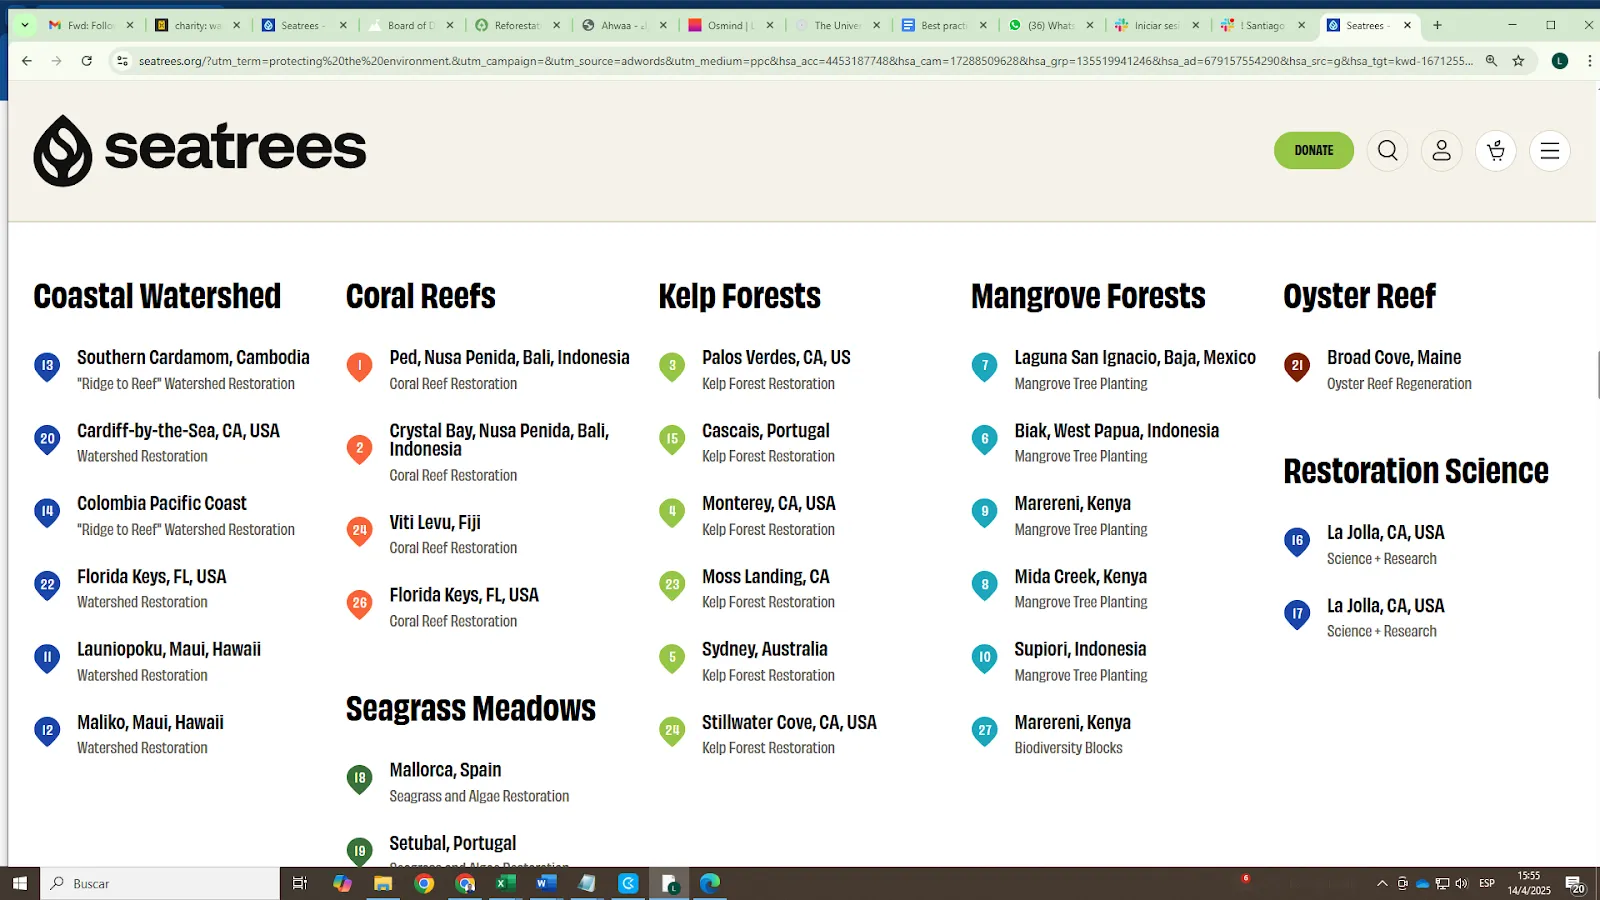Open Viti Levu, Fiji project link
Screen dimensions: 1600x900
pyautogui.click(x=435, y=522)
